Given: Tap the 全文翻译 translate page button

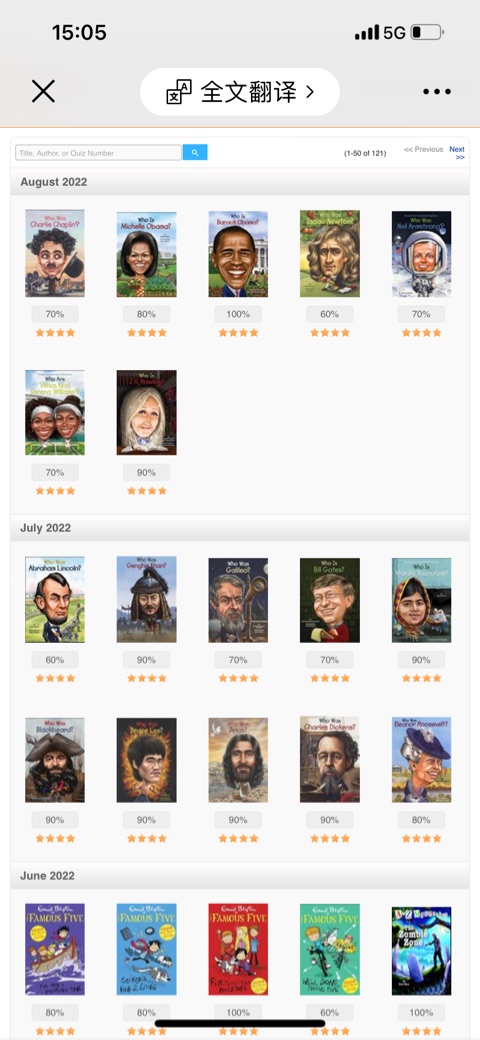Looking at the screenshot, I should (240, 92).
